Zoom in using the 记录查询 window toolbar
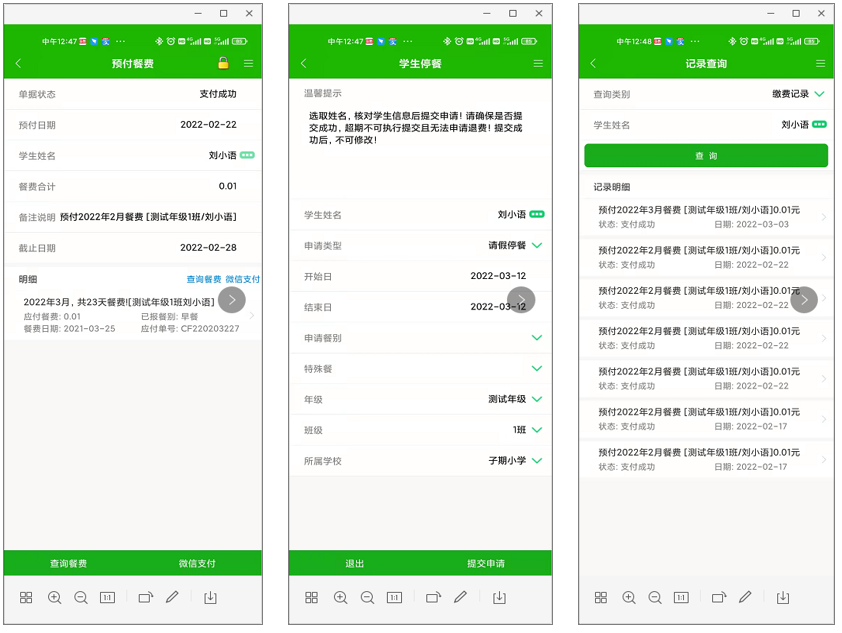The height and width of the screenshot is (633, 842). click(629, 598)
